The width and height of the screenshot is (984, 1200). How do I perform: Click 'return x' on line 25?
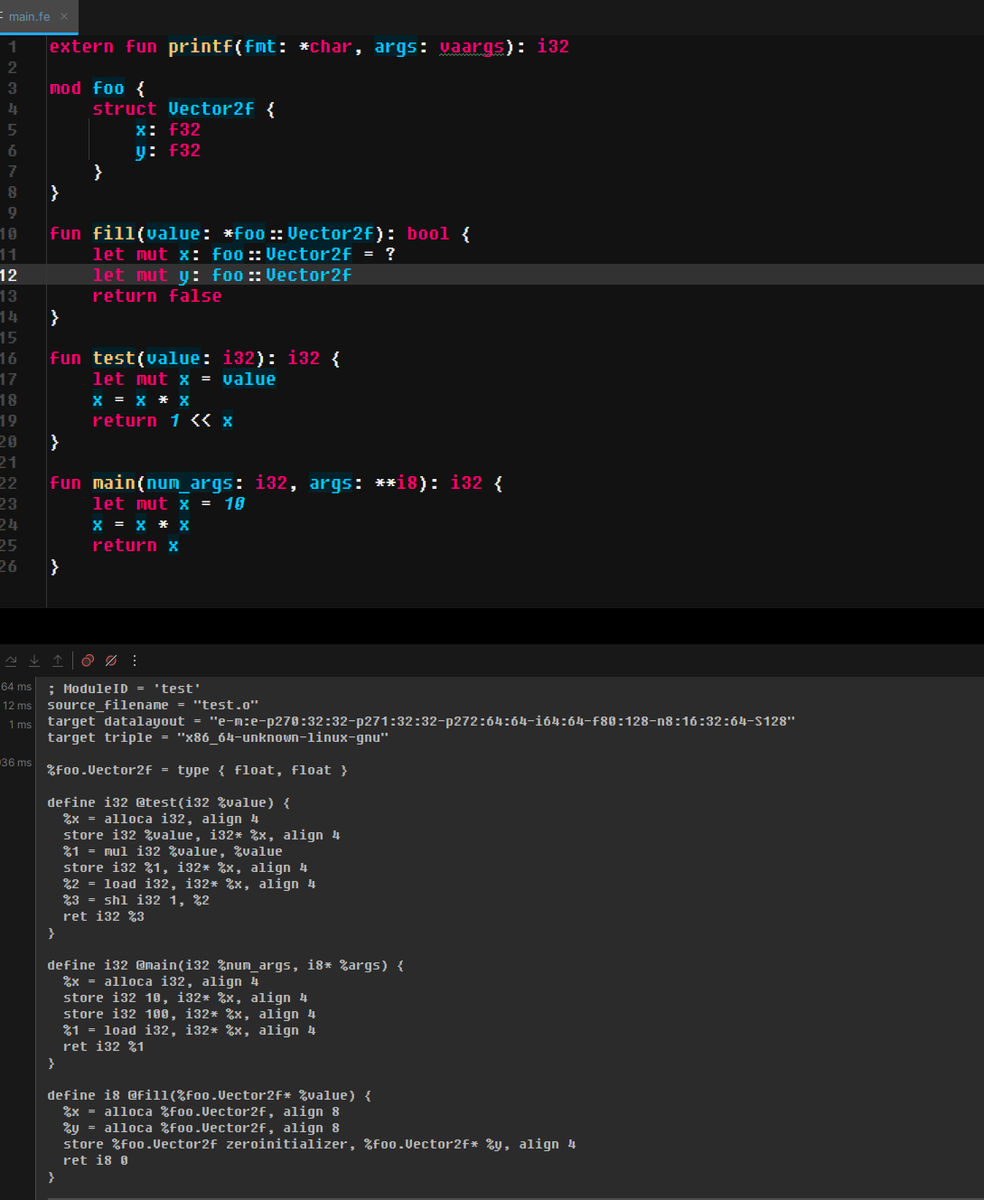point(135,546)
